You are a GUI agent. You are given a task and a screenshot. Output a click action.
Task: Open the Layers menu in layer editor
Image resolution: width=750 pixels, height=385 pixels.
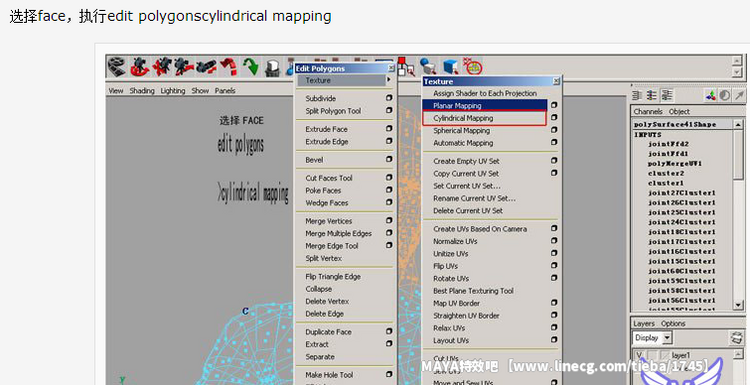click(x=644, y=324)
